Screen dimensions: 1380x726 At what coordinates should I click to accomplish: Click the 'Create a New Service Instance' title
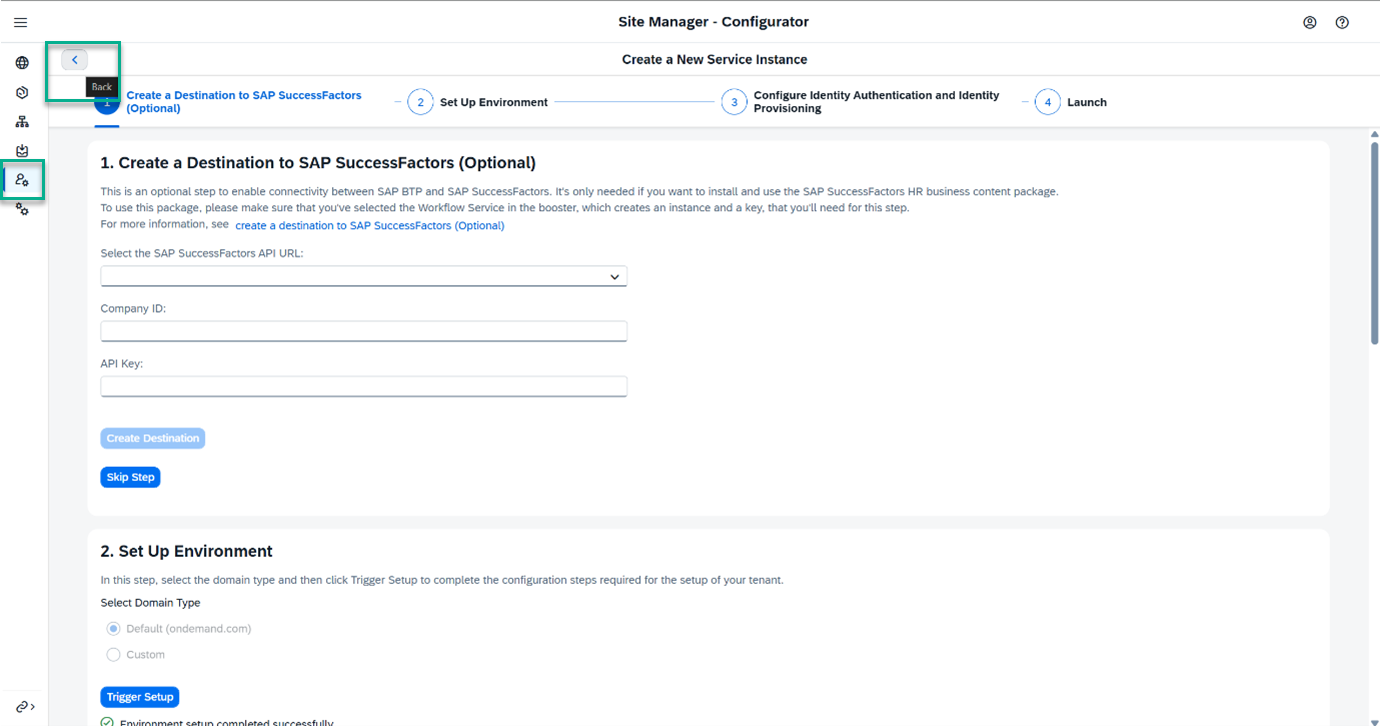(715, 60)
